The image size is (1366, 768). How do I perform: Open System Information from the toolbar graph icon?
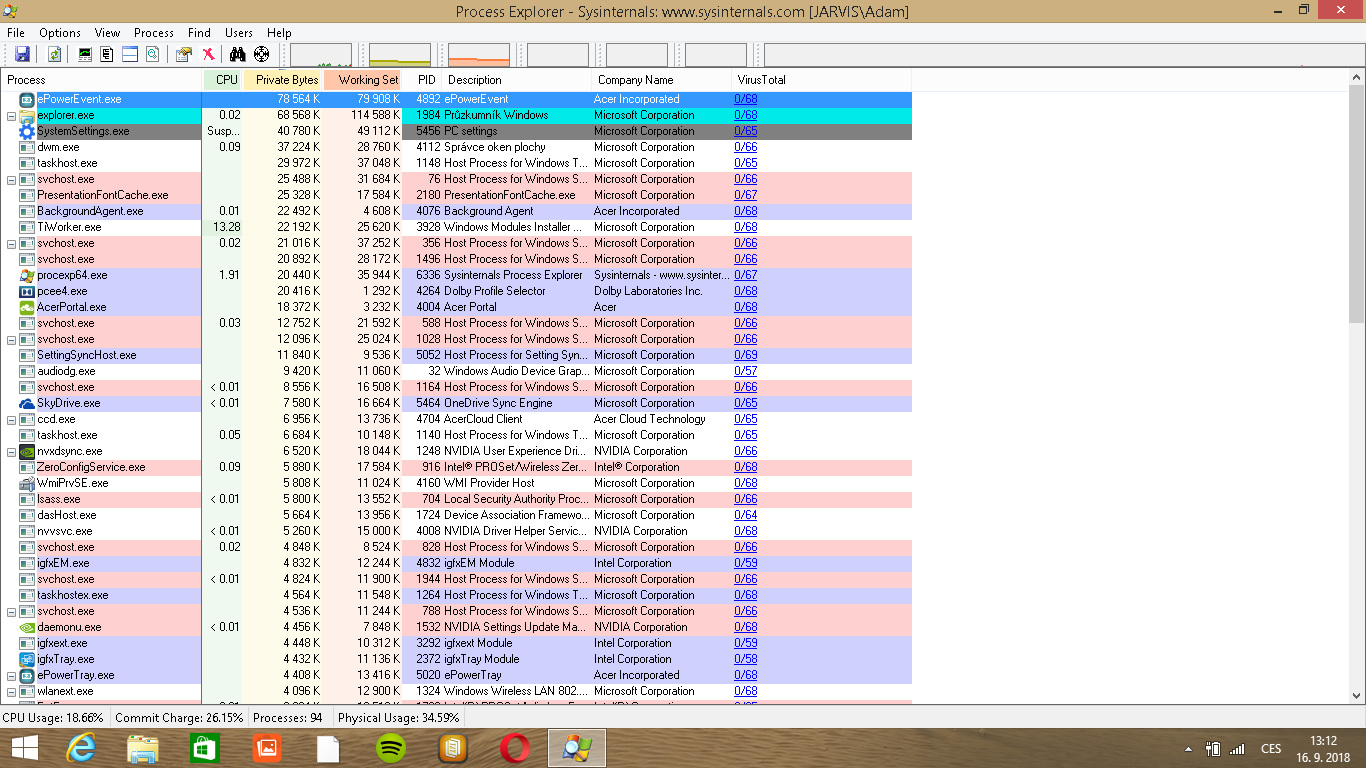85,54
